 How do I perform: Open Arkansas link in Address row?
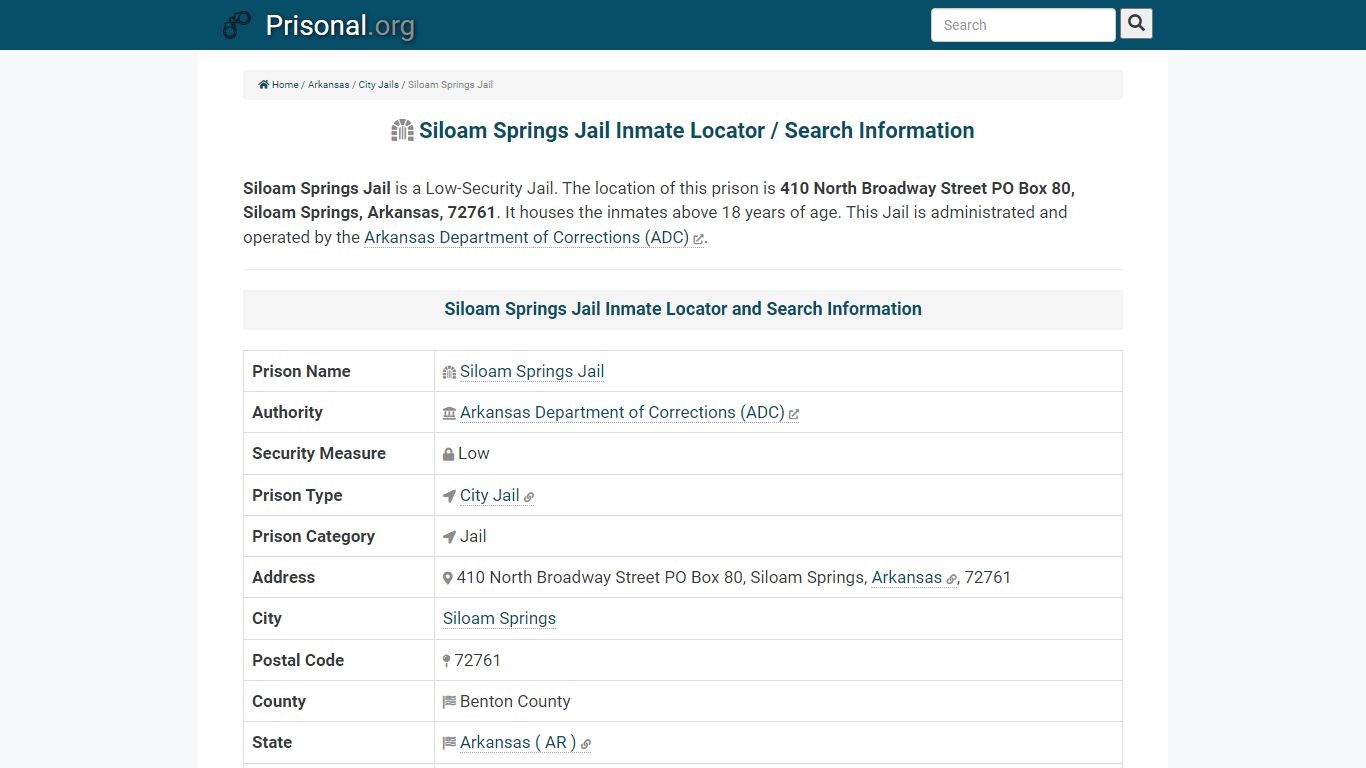tap(907, 577)
